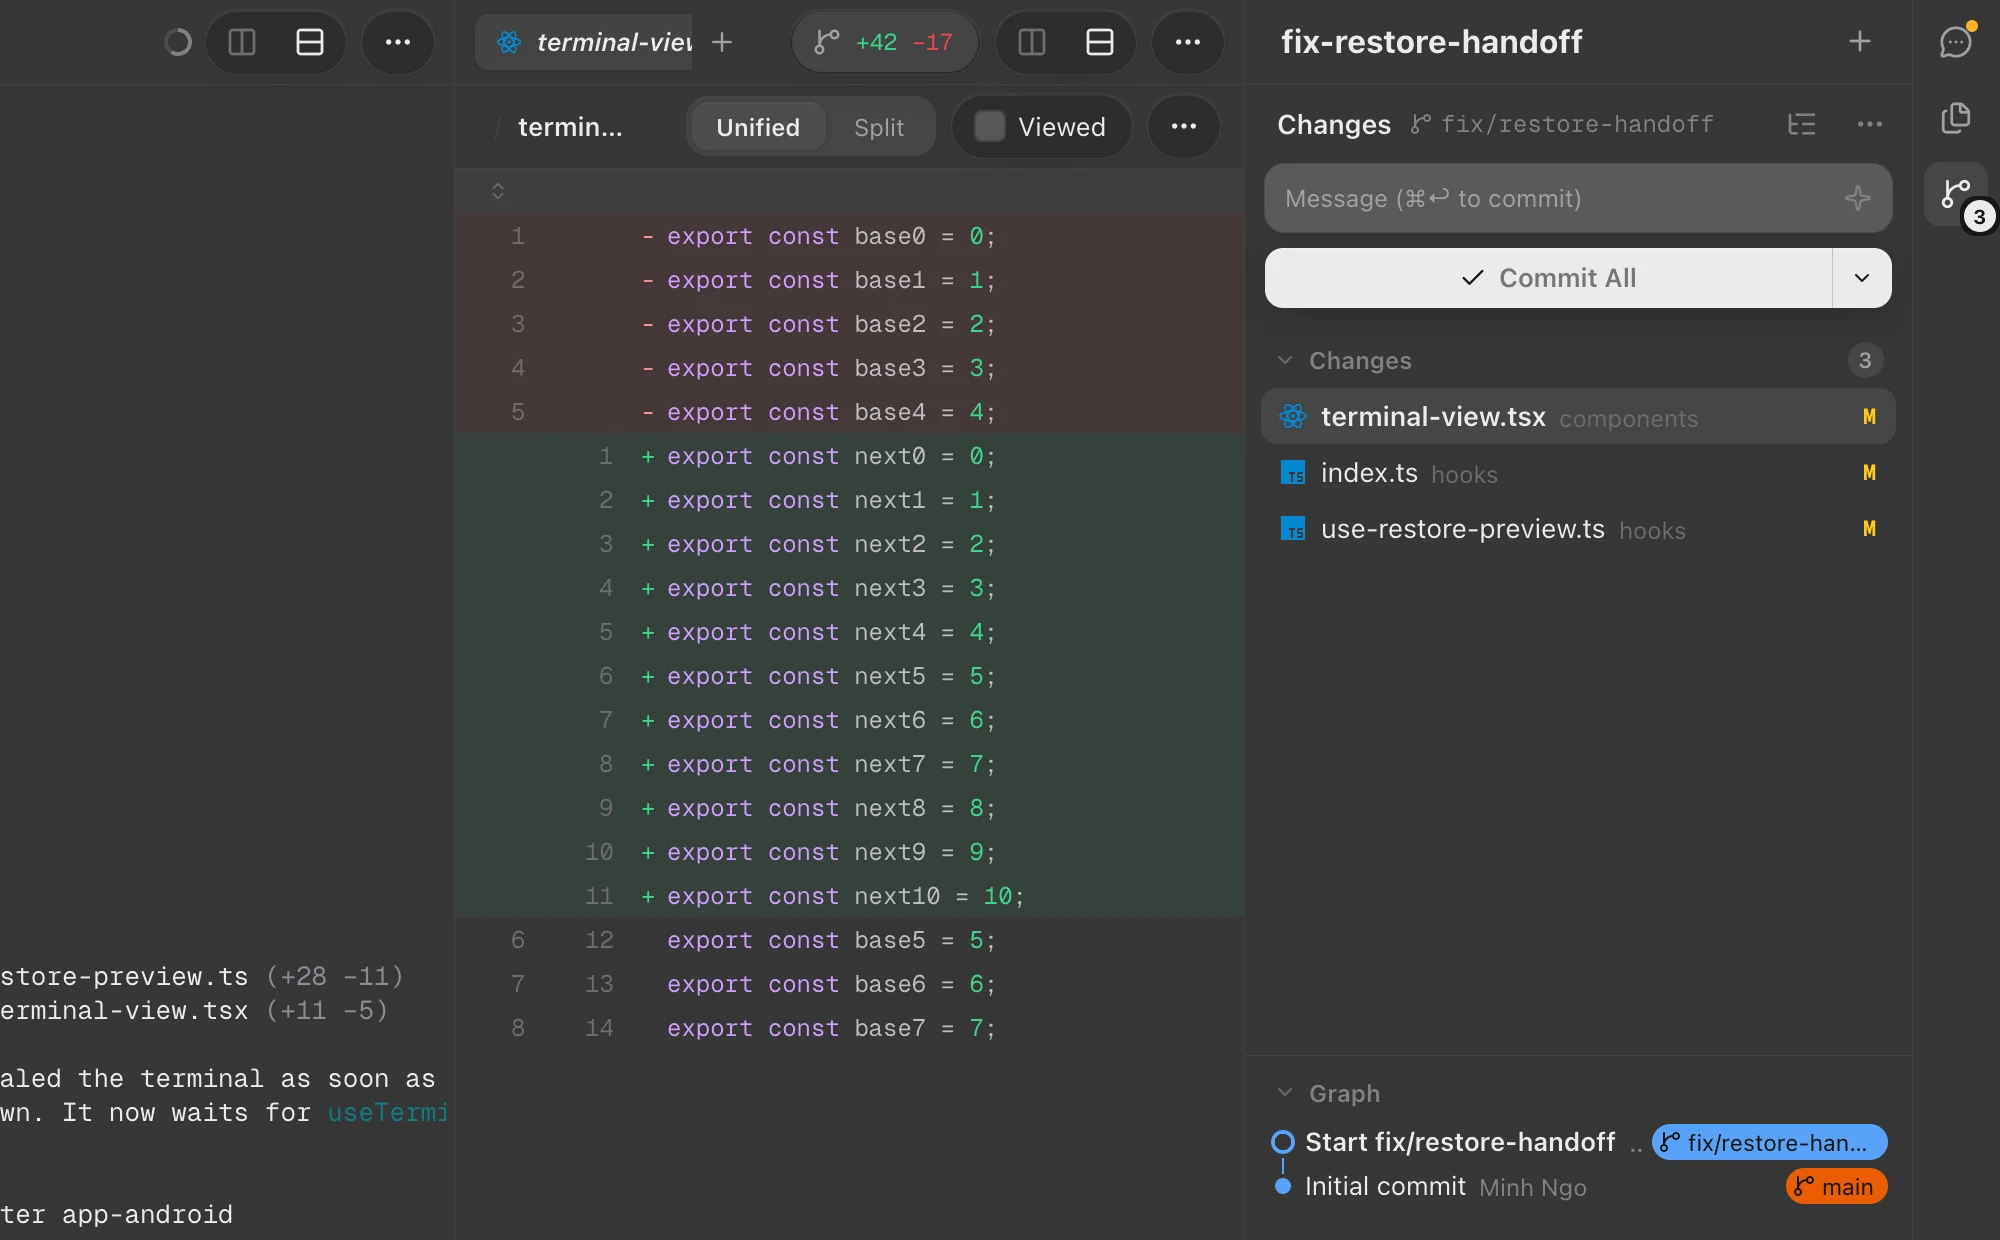This screenshot has height=1240, width=2000.
Task: Click the Commit All button
Action: (1549, 278)
